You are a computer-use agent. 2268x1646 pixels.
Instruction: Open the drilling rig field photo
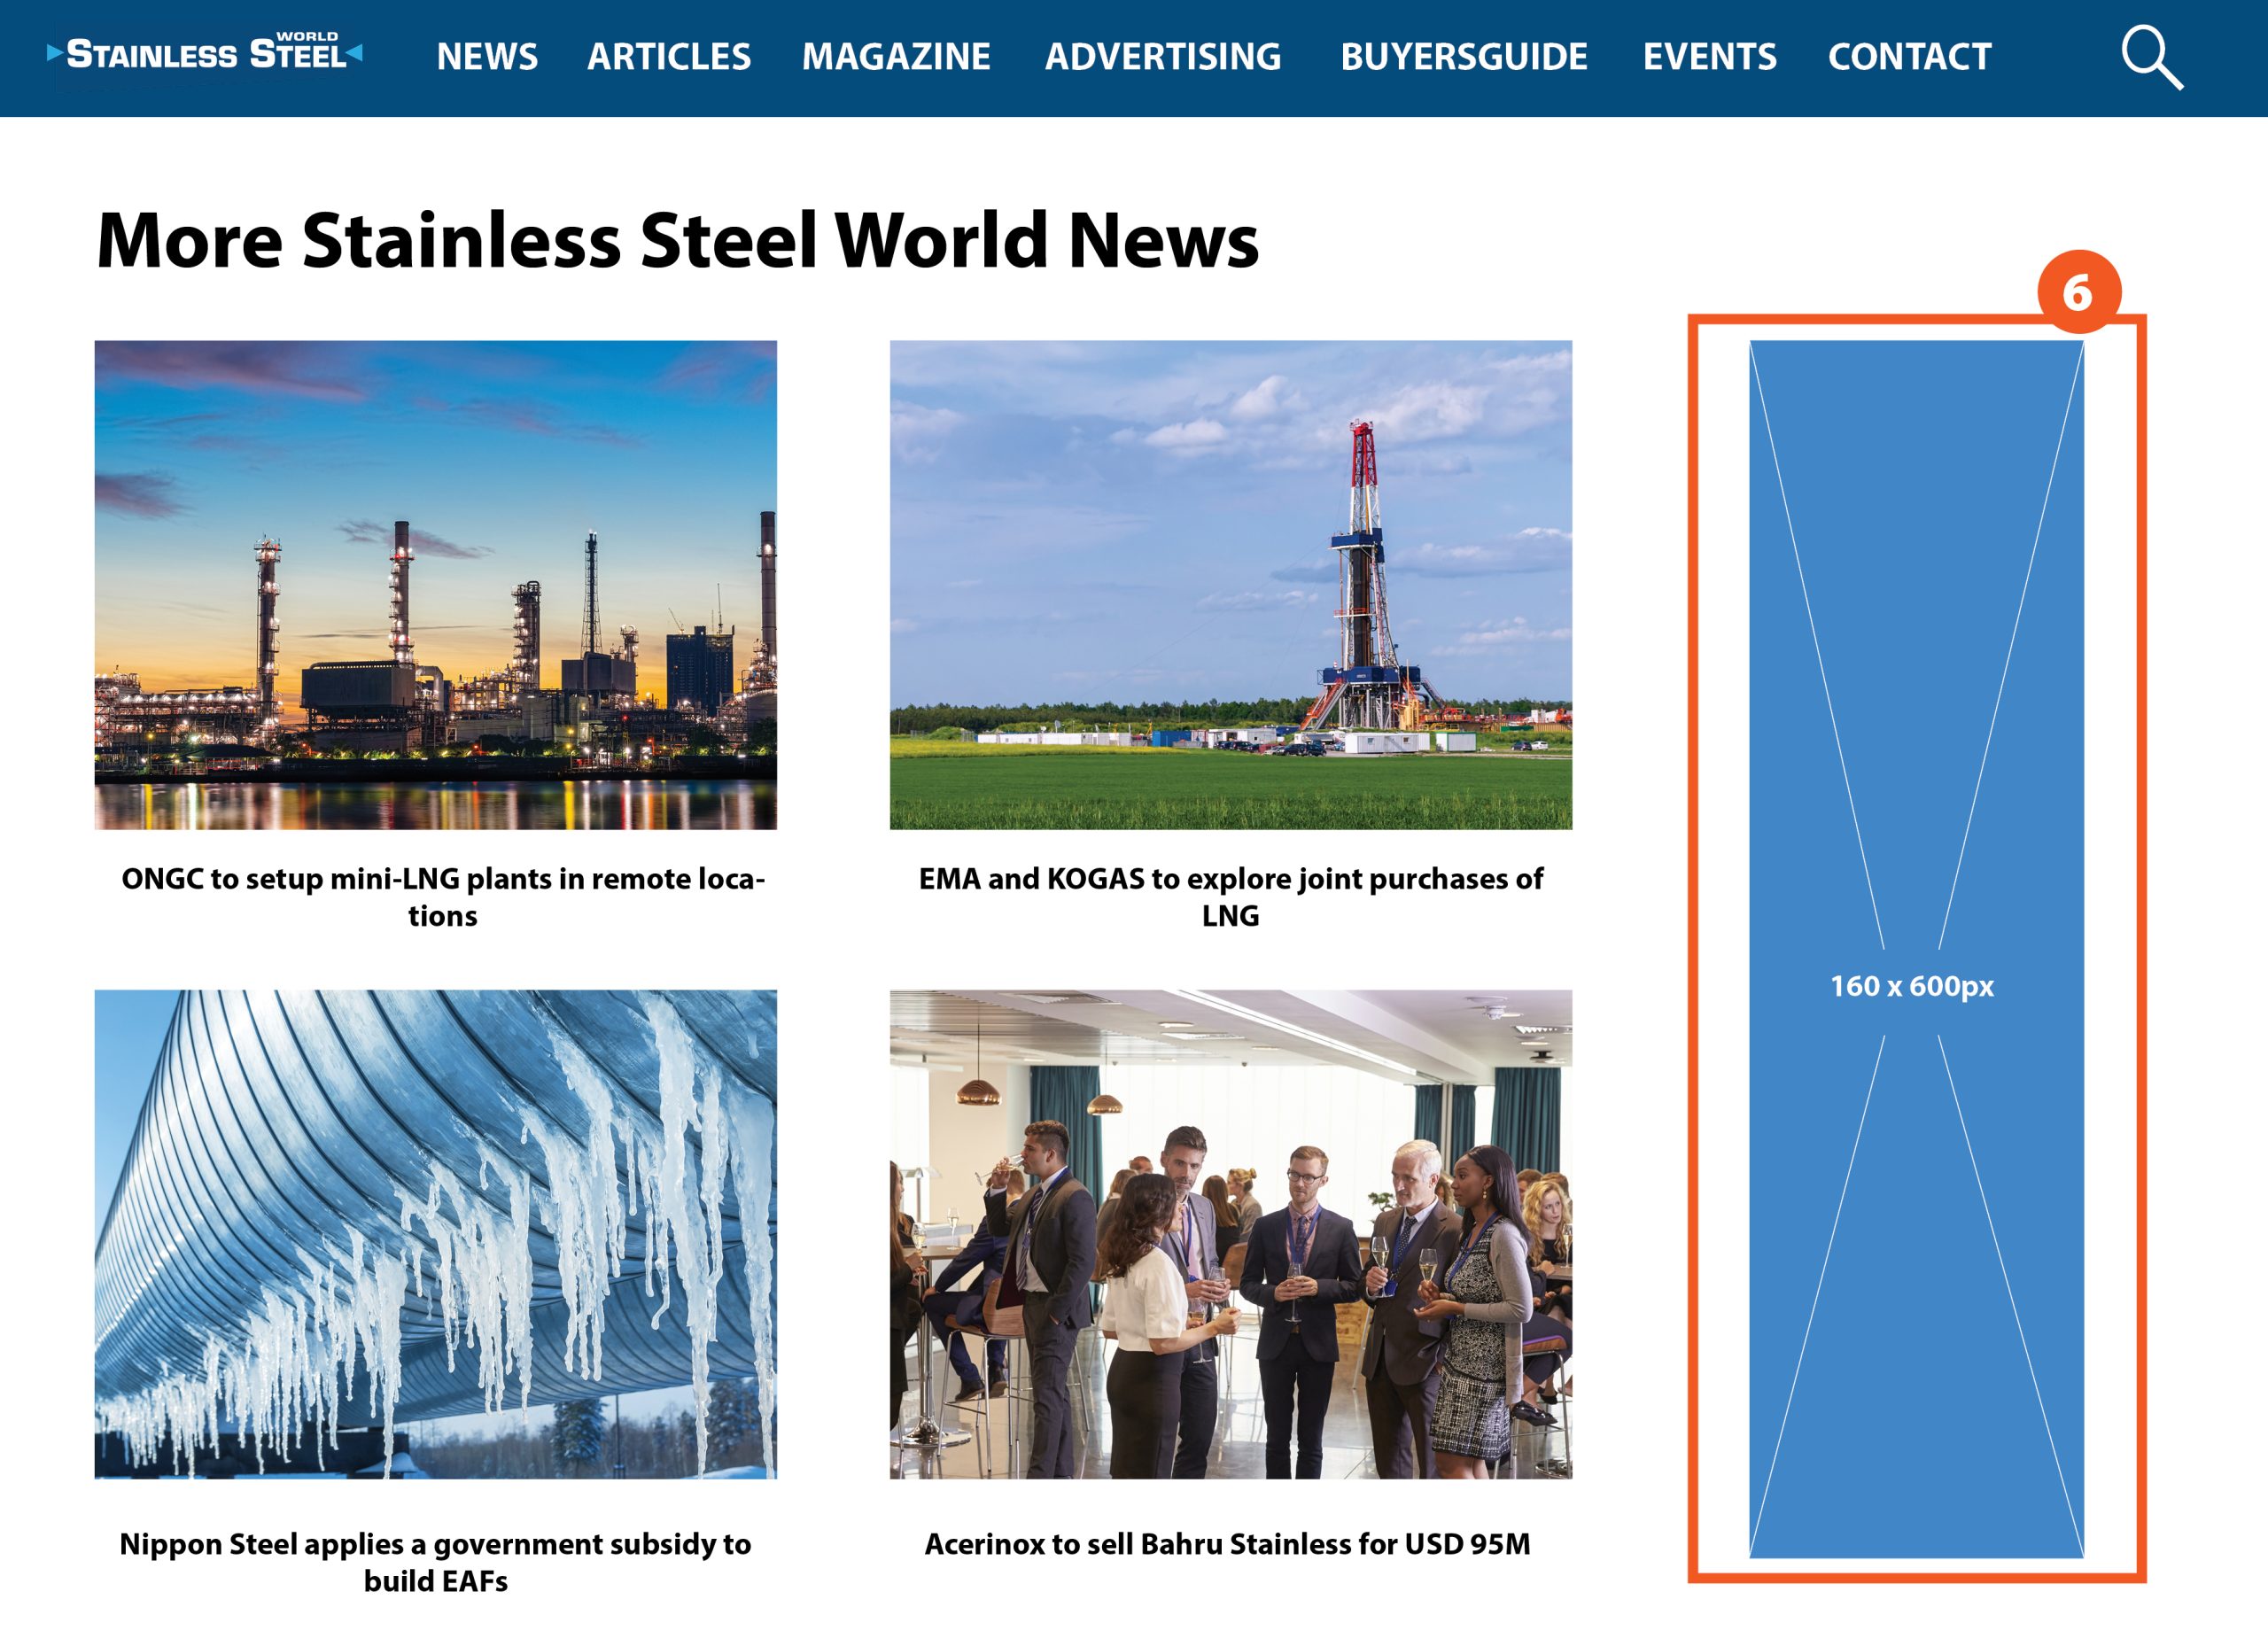[x=1230, y=585]
